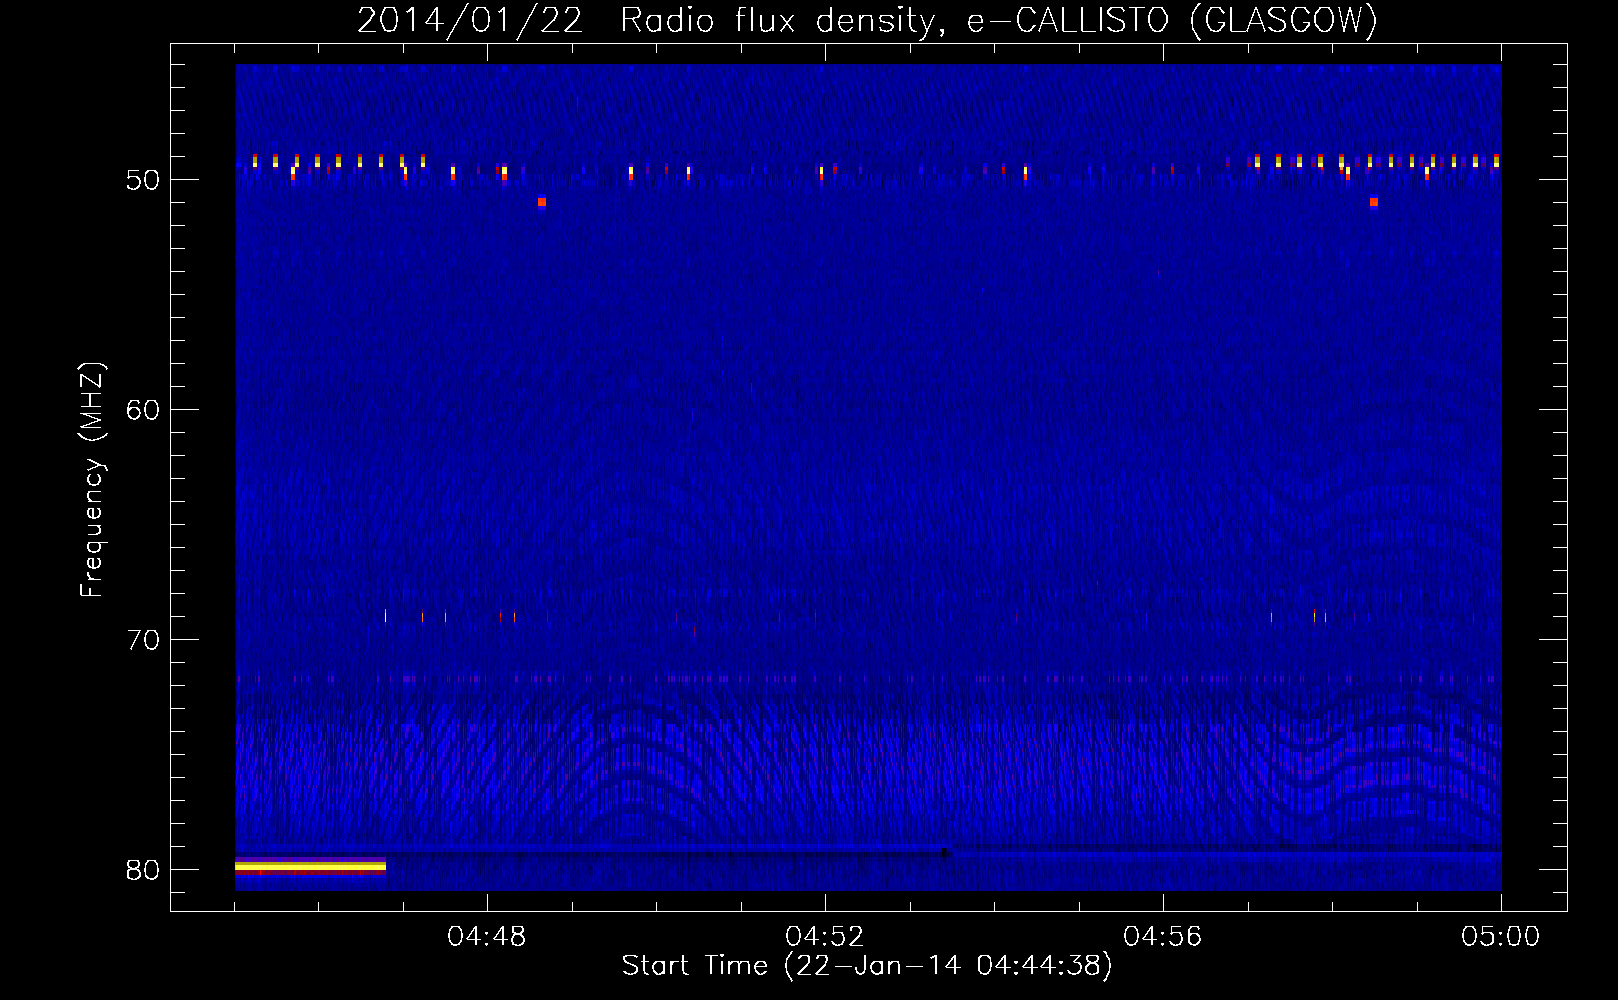The width and height of the screenshot is (1618, 1000).
Task: Click the orange square spot near 04:58:30
Action: [1374, 202]
